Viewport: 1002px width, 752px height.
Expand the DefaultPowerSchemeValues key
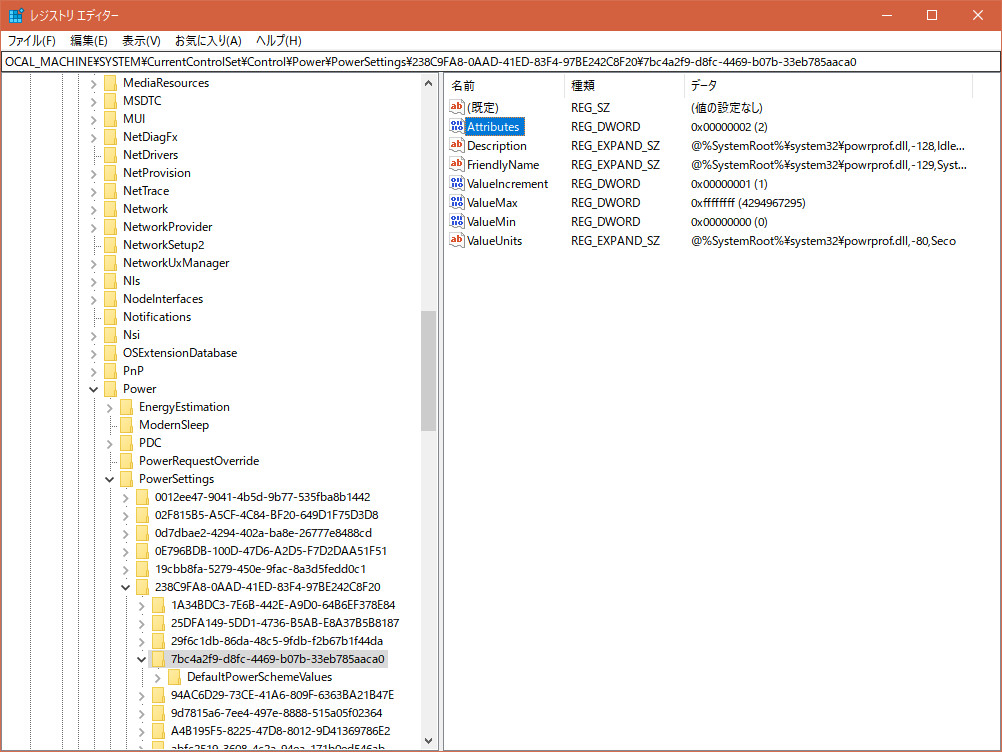pos(158,677)
